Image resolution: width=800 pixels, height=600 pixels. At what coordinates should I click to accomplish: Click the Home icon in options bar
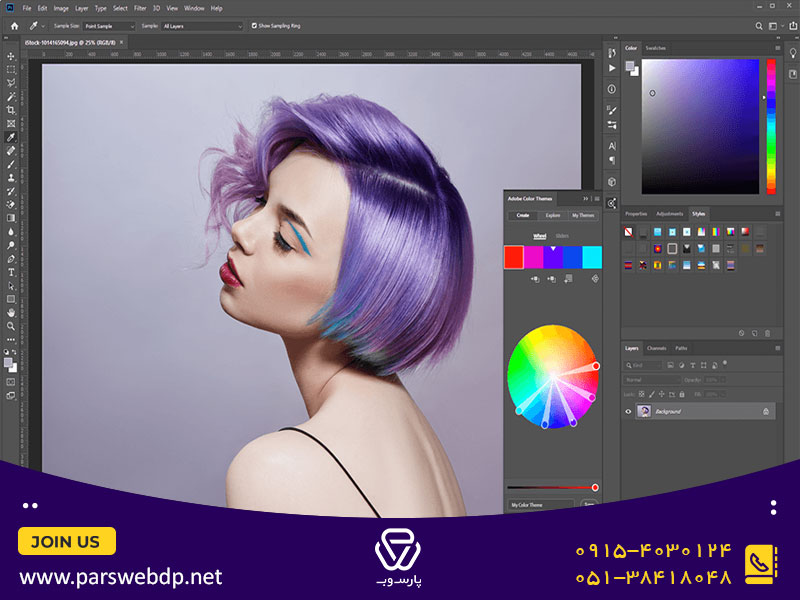[14, 26]
